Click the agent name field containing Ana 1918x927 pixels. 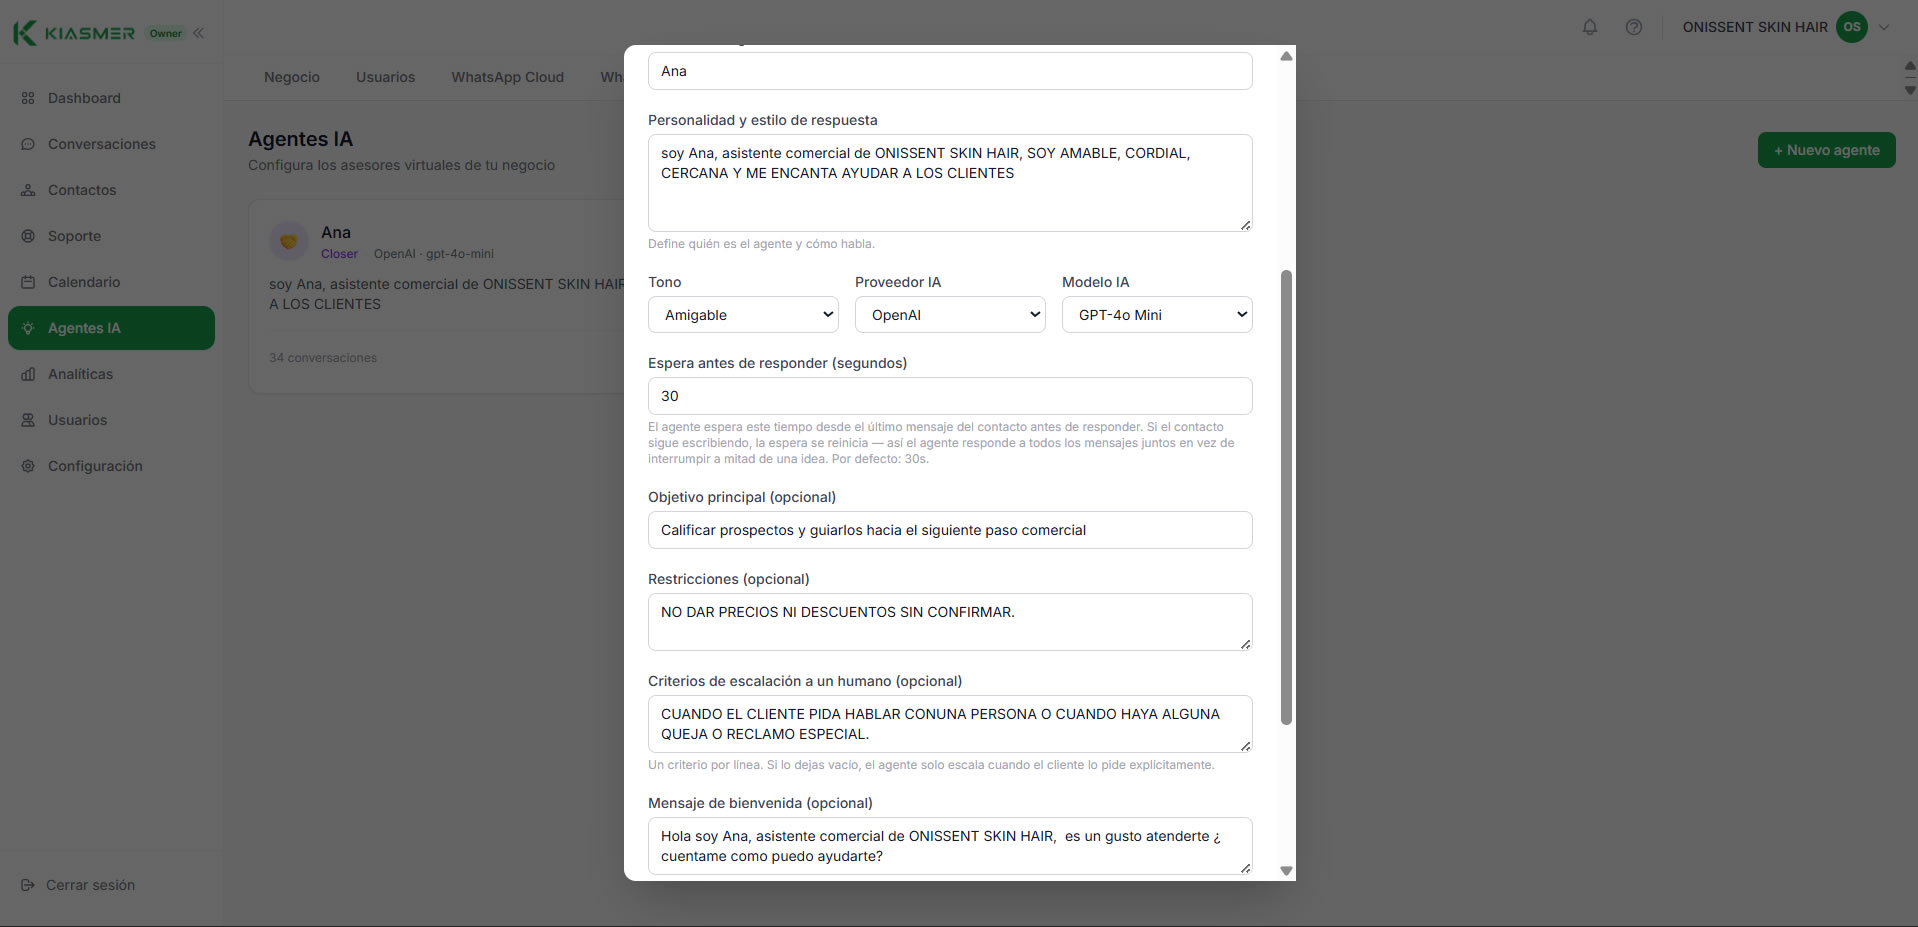pos(950,71)
